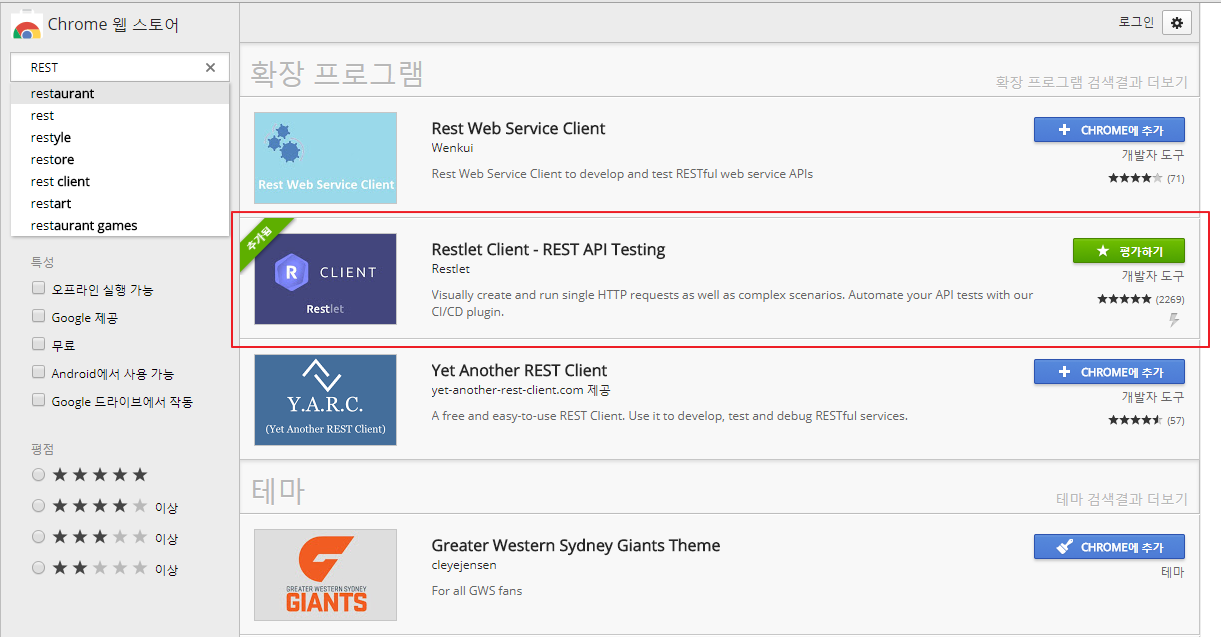The height and width of the screenshot is (637, 1221).
Task: Choose the 'rest' search suggestion
Action: [120, 115]
